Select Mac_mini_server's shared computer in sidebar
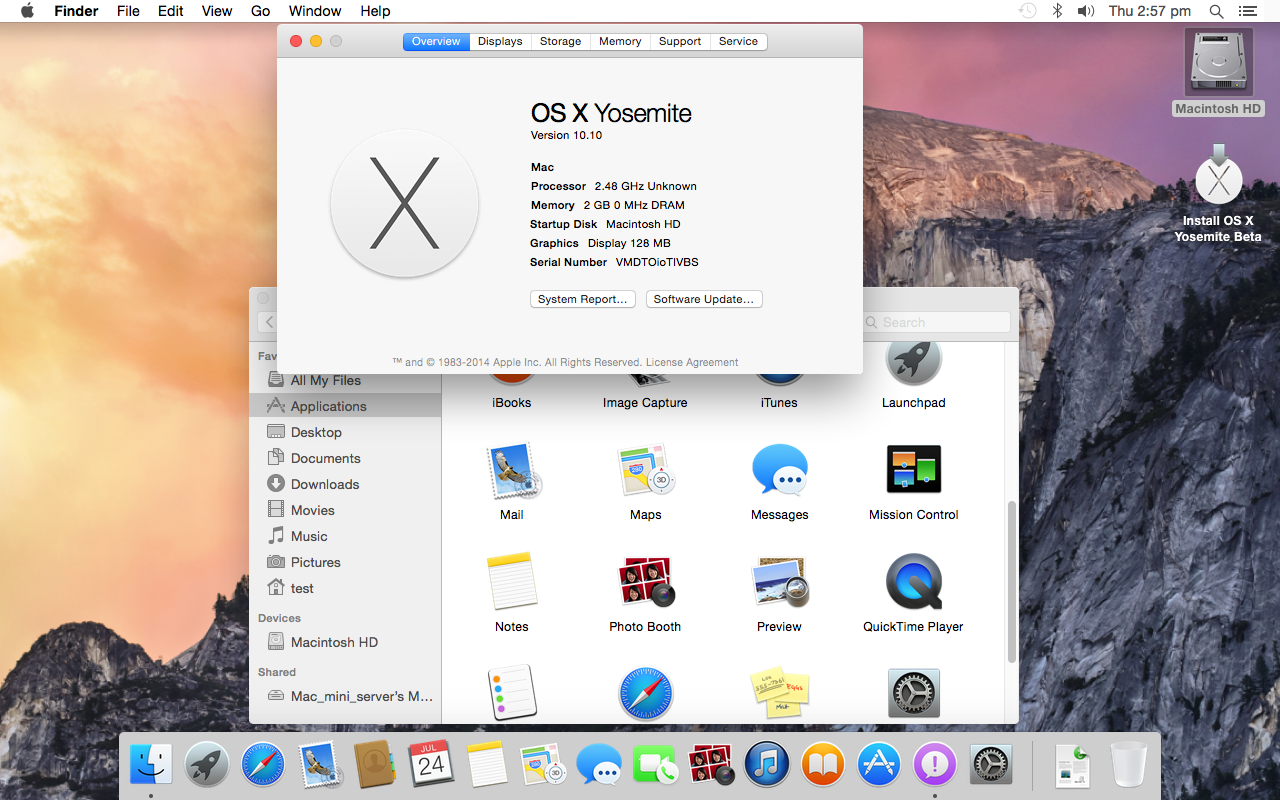The height and width of the screenshot is (800, 1280). click(x=345, y=696)
